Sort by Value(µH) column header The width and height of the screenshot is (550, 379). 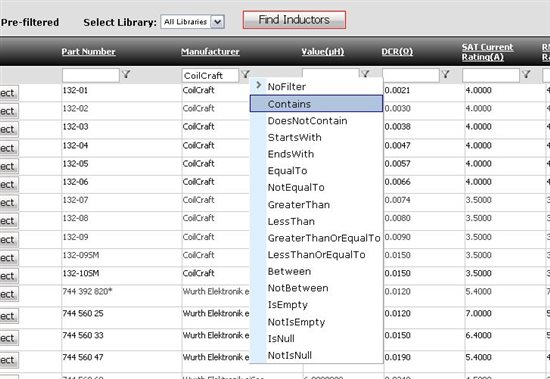[323, 52]
